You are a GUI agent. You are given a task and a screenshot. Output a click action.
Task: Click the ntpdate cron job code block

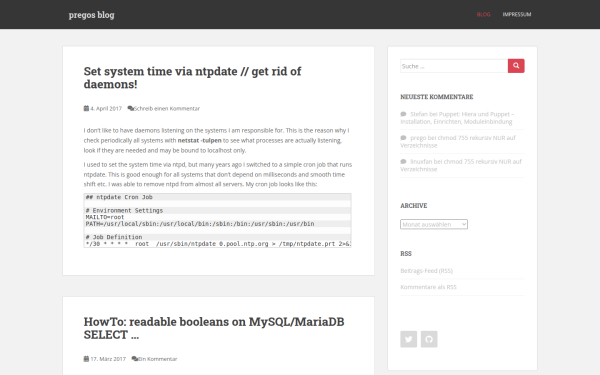point(217,220)
